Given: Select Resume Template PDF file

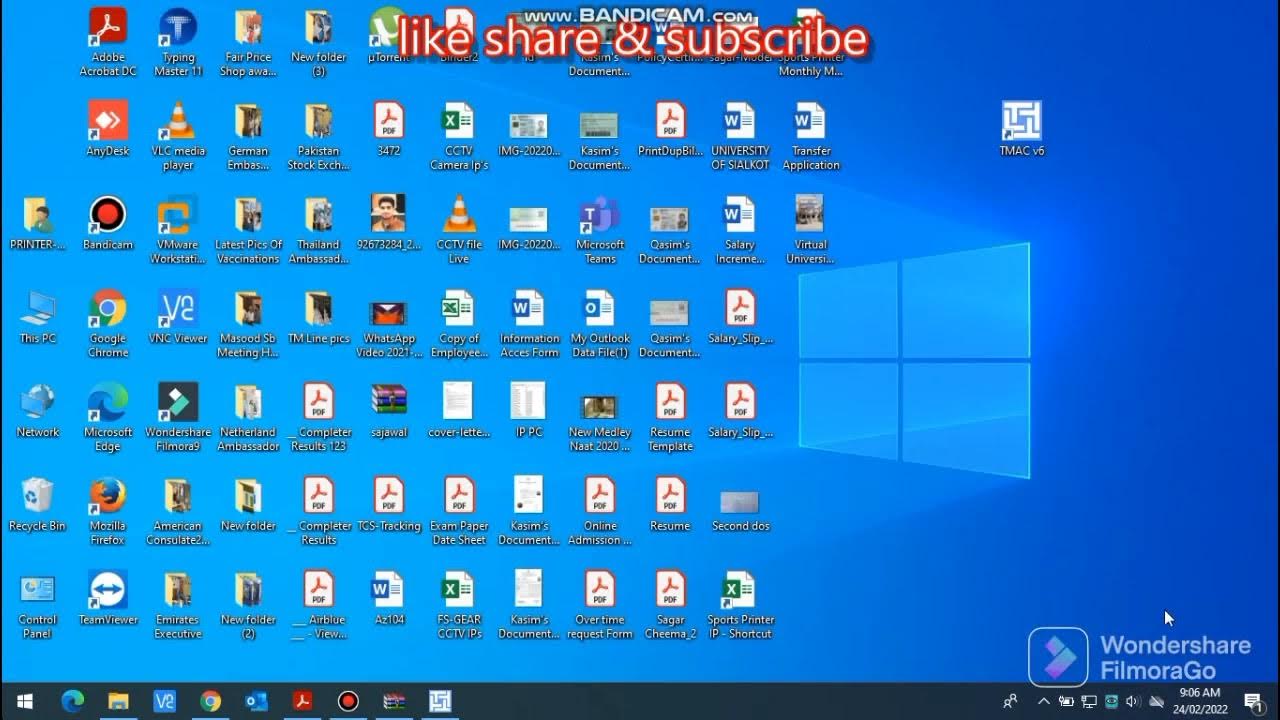Looking at the screenshot, I should tap(670, 418).
